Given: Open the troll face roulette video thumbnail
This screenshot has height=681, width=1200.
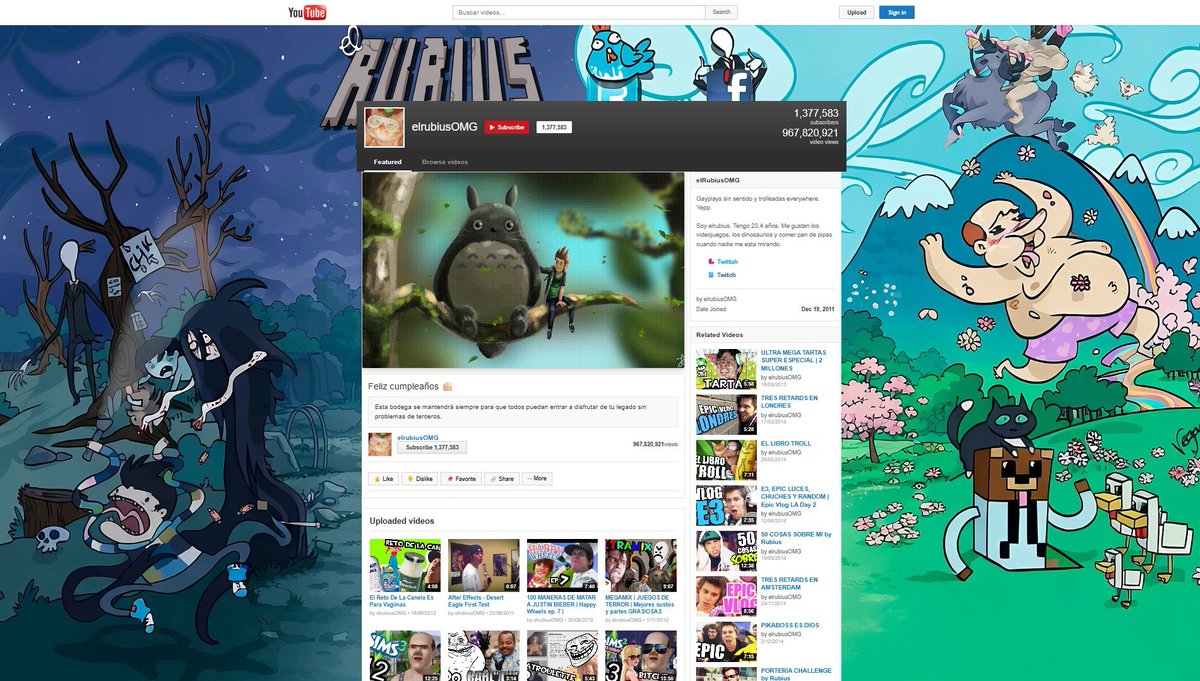Looking at the screenshot, I should tap(562, 655).
